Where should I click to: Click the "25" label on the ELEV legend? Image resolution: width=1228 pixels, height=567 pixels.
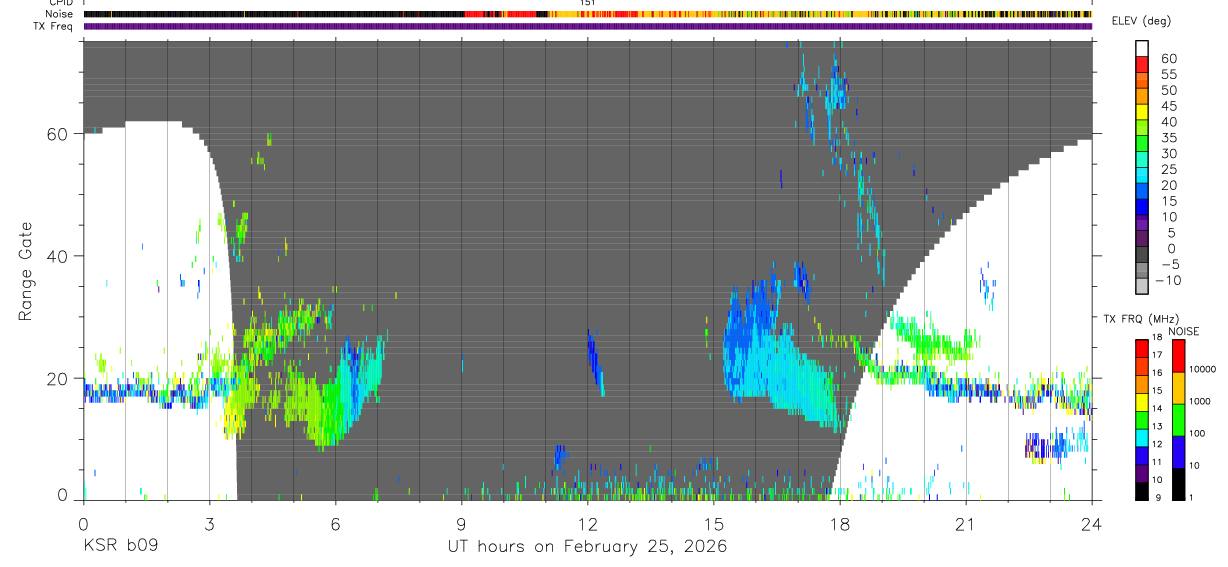(x=1168, y=169)
